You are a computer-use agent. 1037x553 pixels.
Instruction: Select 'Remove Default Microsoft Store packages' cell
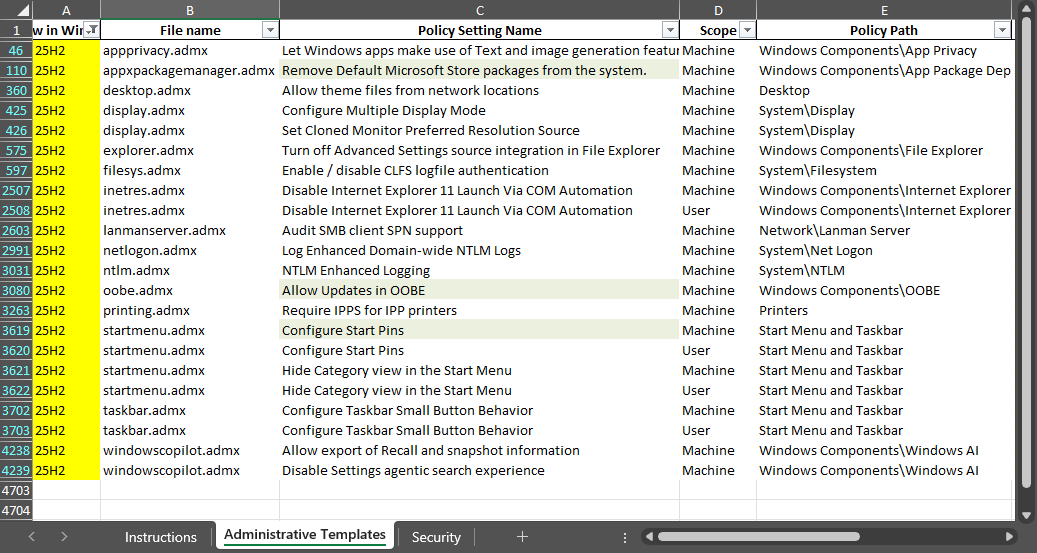tap(479, 70)
